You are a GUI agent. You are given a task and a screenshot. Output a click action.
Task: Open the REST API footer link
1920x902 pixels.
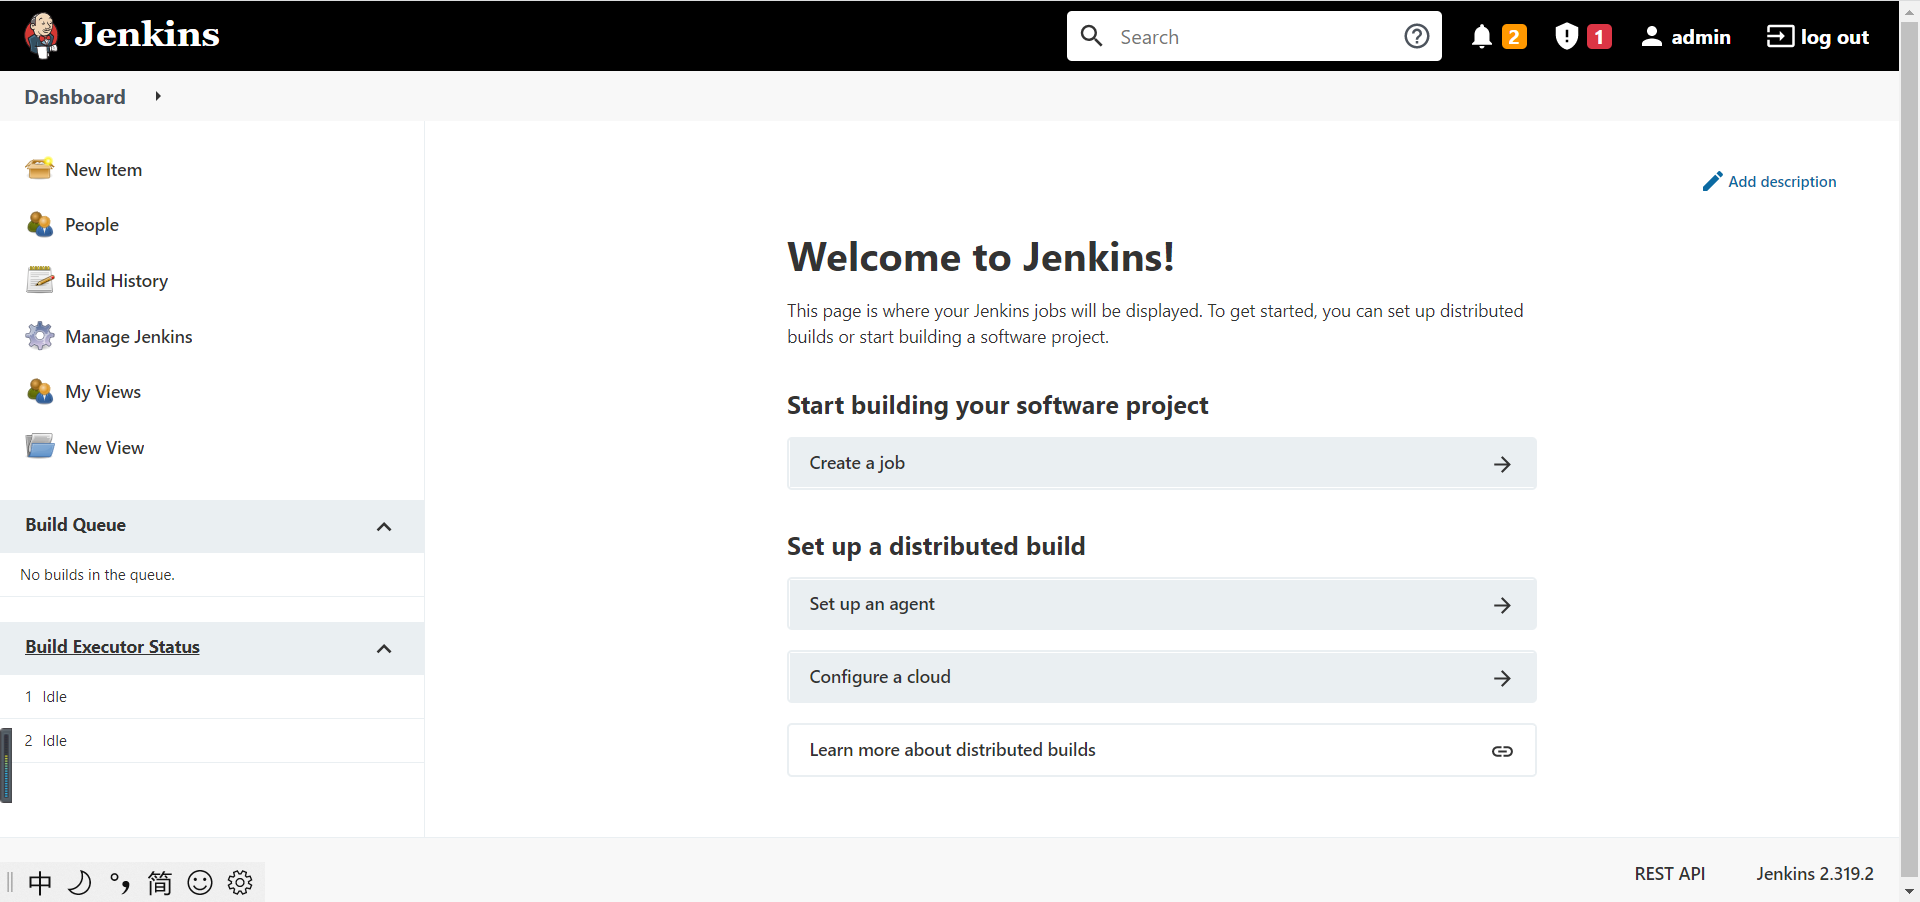pyautogui.click(x=1670, y=874)
